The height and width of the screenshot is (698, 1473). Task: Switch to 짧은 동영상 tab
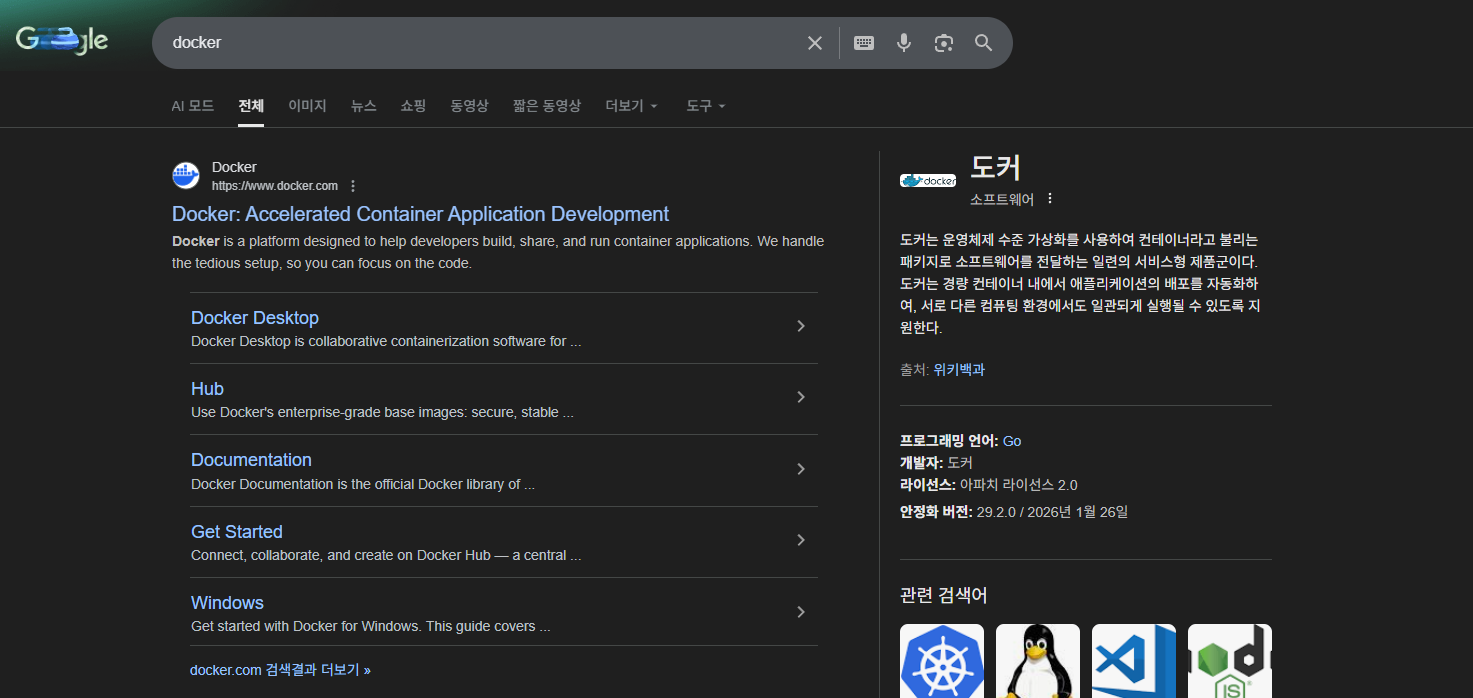[x=546, y=105]
